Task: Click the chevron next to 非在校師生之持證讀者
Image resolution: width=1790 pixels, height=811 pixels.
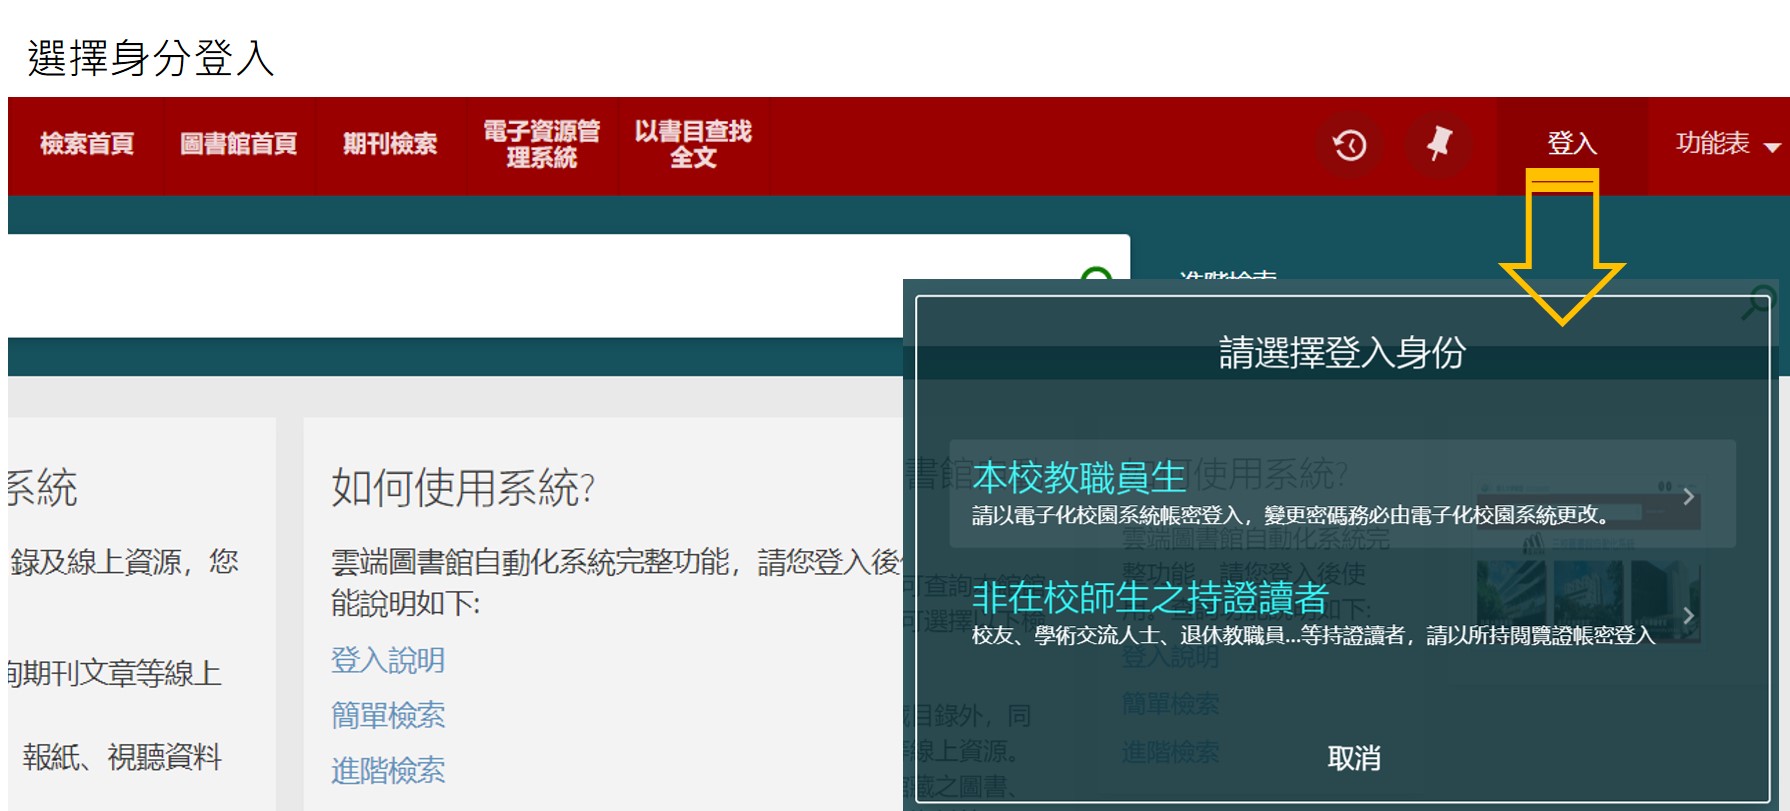Action: coord(1688,615)
